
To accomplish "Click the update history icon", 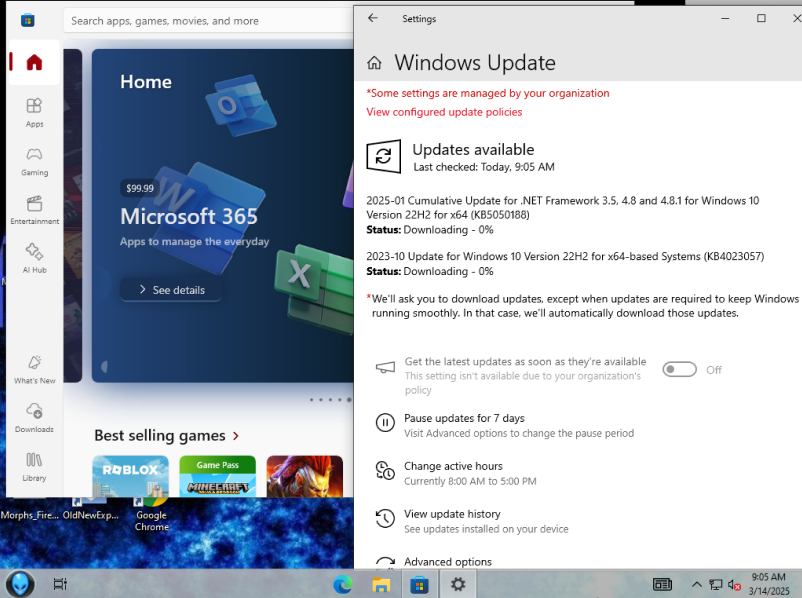I will (385, 518).
